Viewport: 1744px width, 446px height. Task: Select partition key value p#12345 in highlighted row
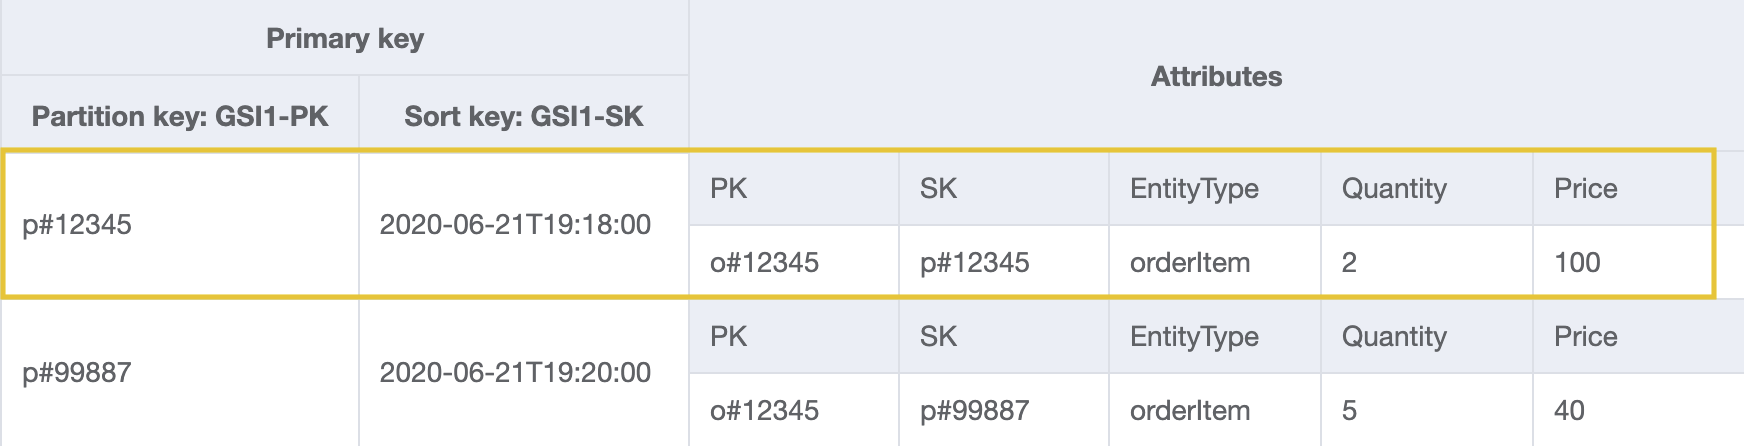tap(77, 225)
